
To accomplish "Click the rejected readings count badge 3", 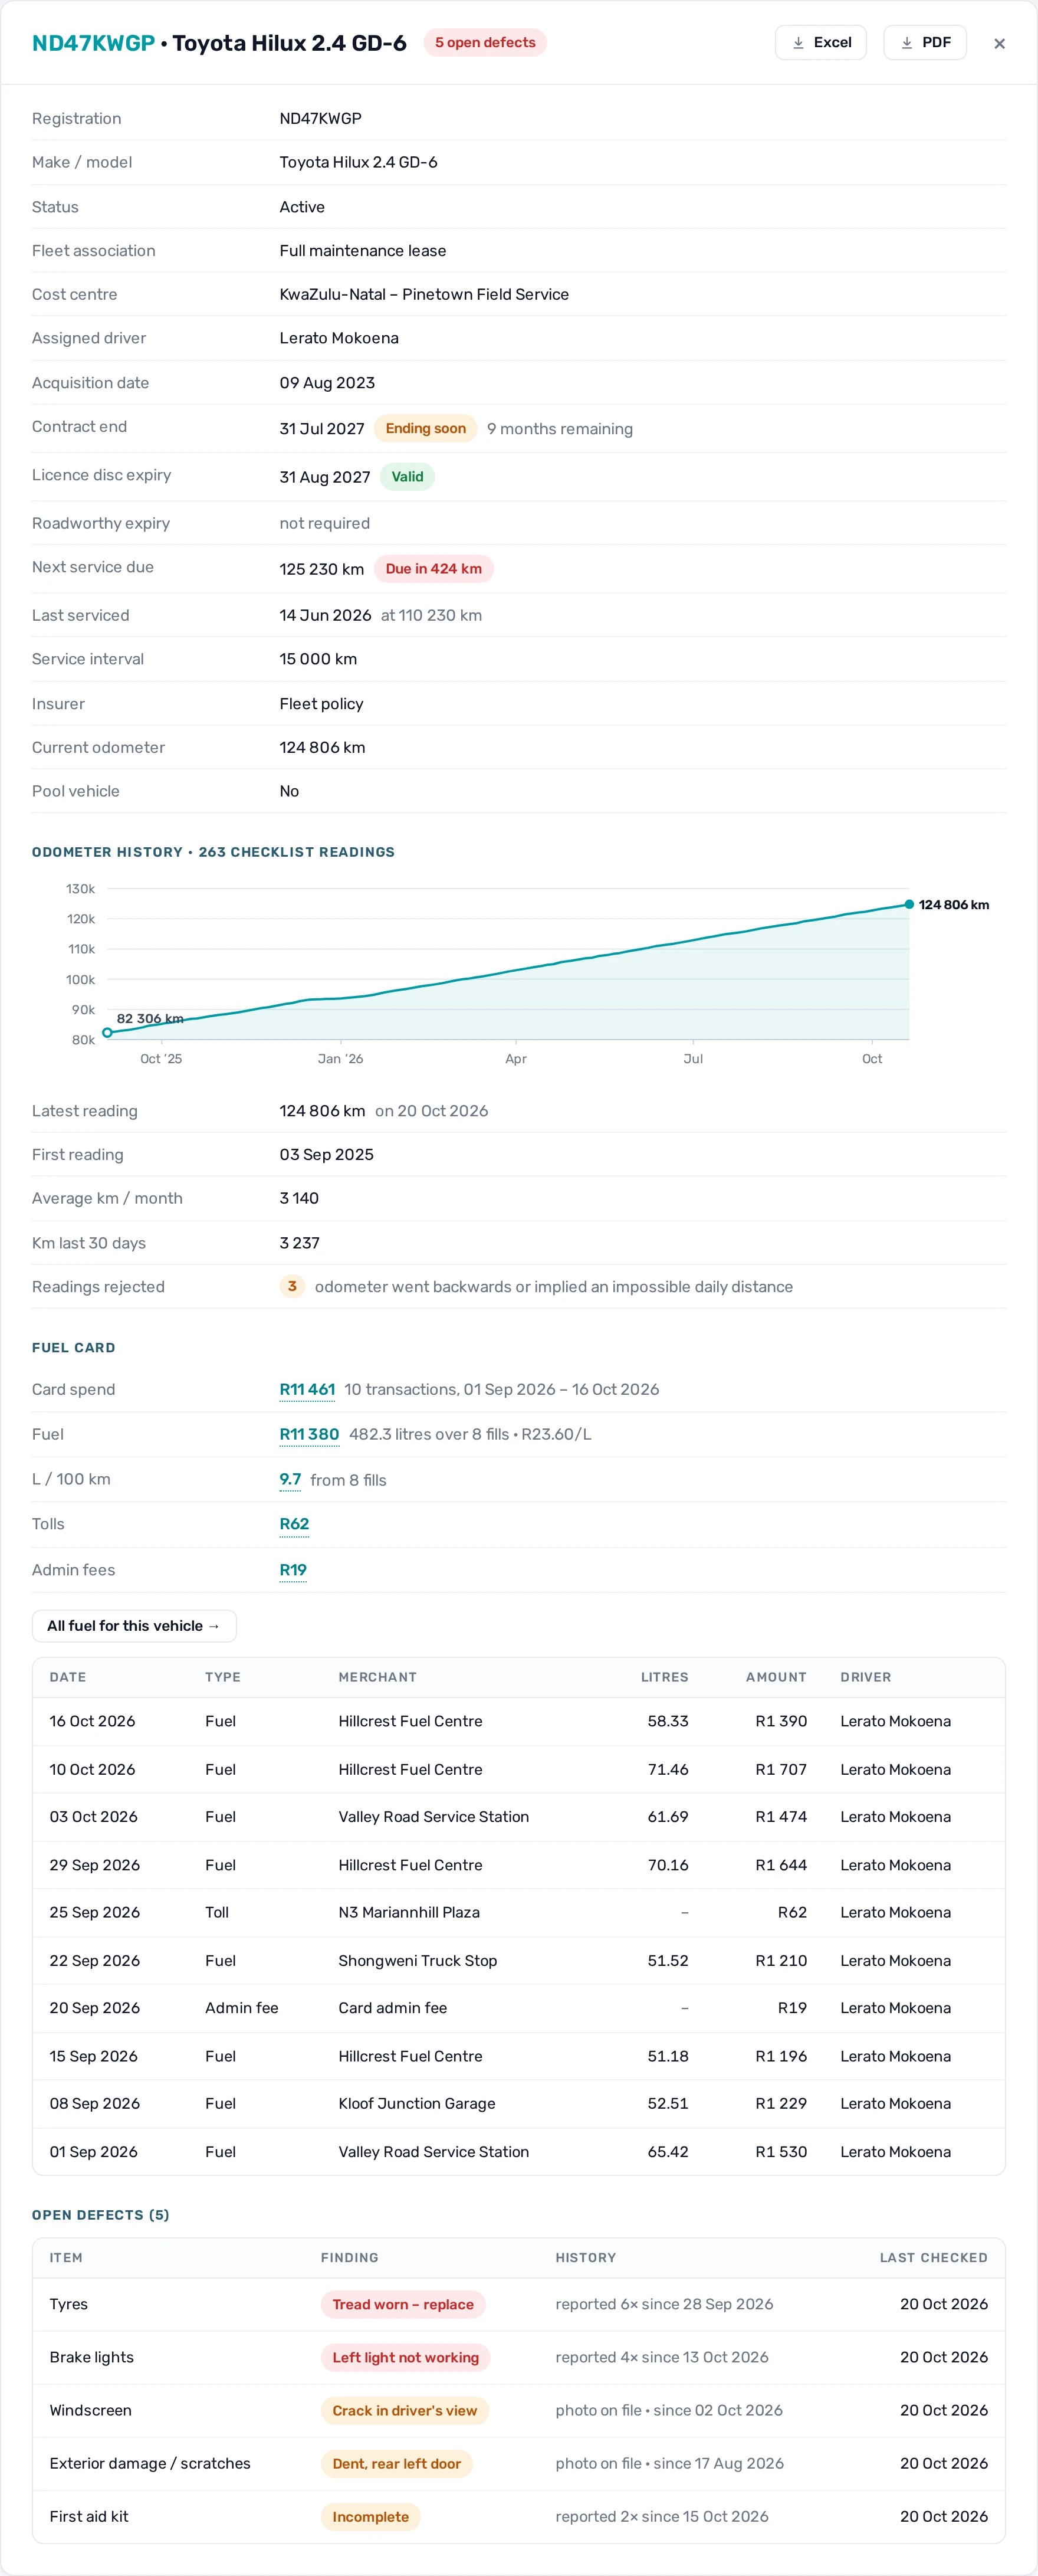I will [292, 1286].
